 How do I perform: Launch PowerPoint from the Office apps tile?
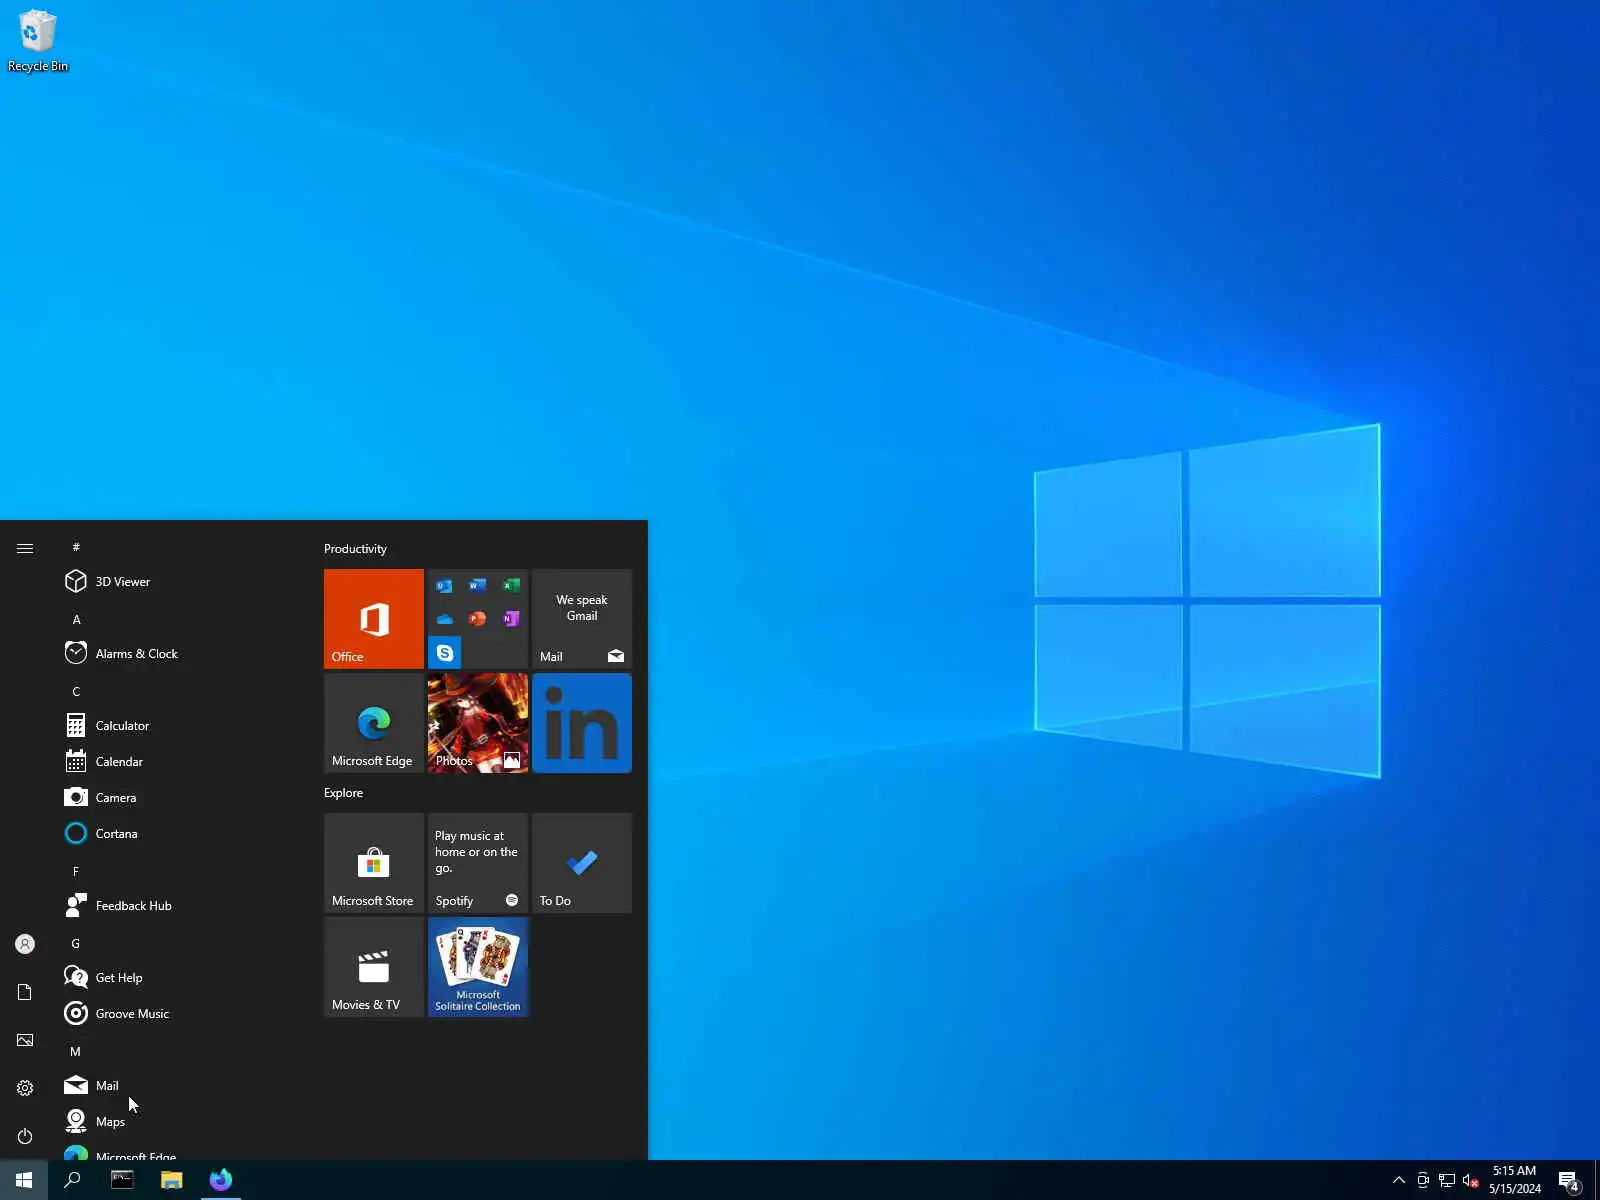point(478,619)
